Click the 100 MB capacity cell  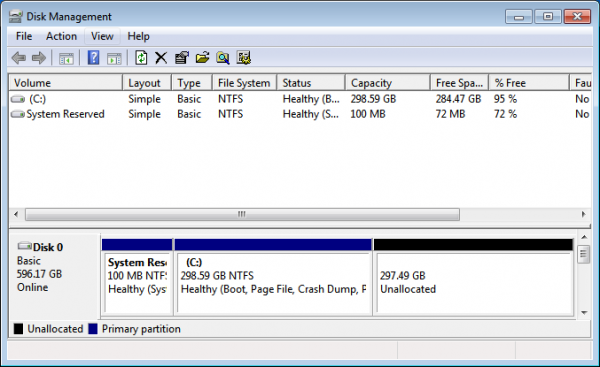pyautogui.click(x=368, y=114)
